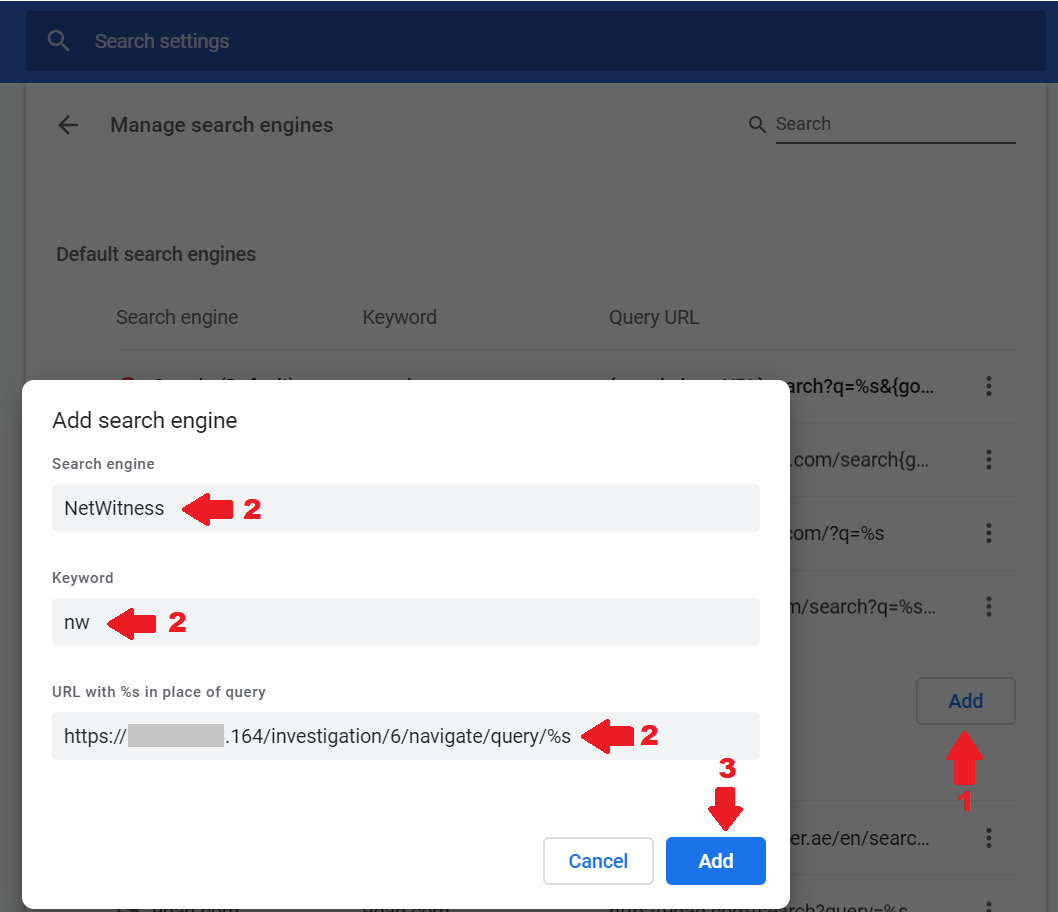
Task: Open more actions for the m/search?q=%s row
Action: coord(989,606)
